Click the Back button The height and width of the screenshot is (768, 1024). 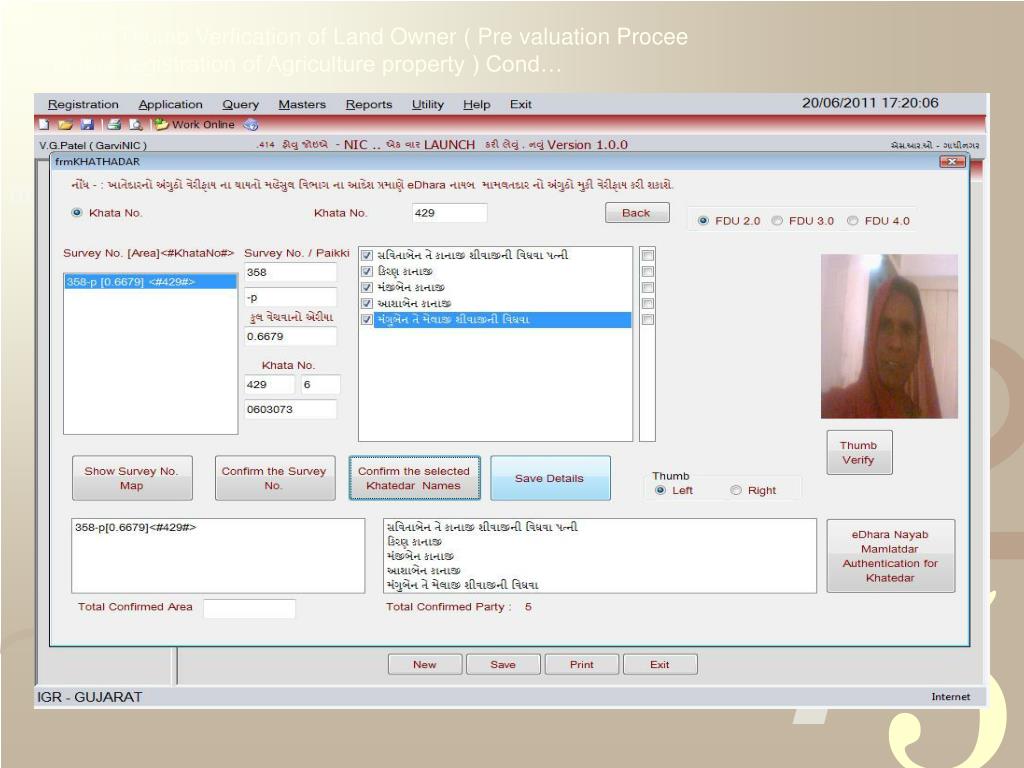637,213
